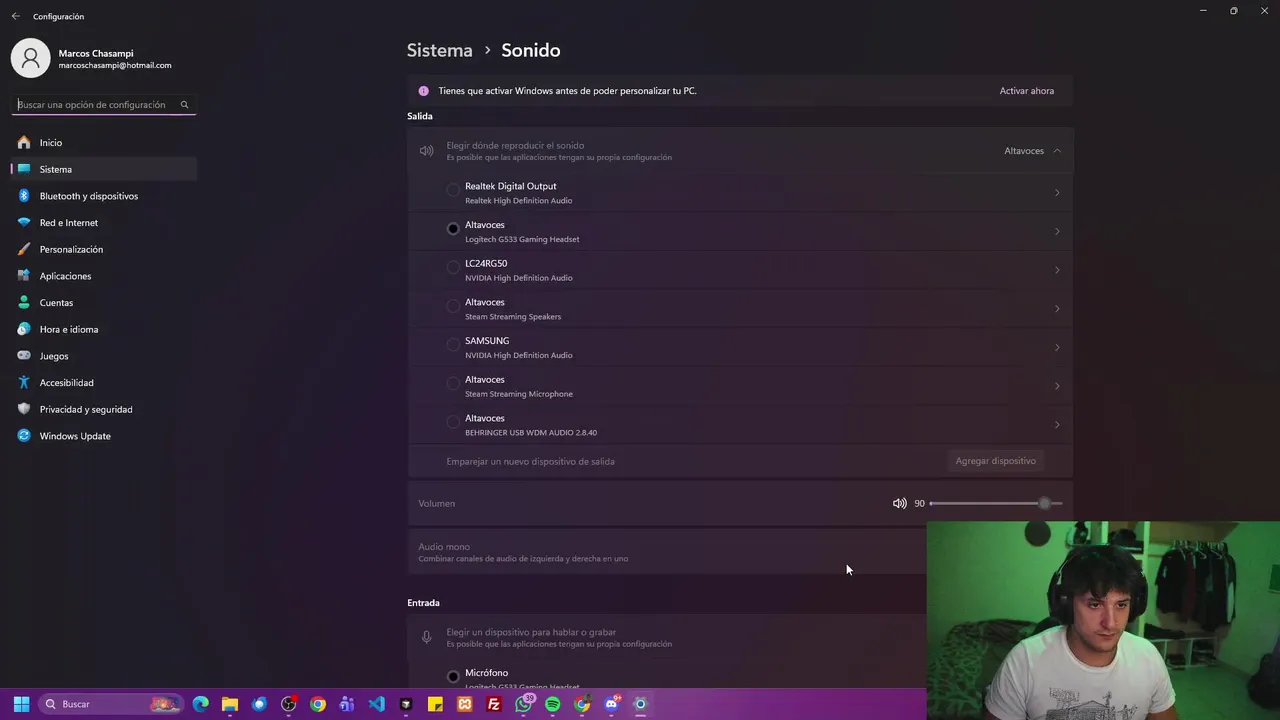Open LC24RG50 properties chevron

point(1057,270)
